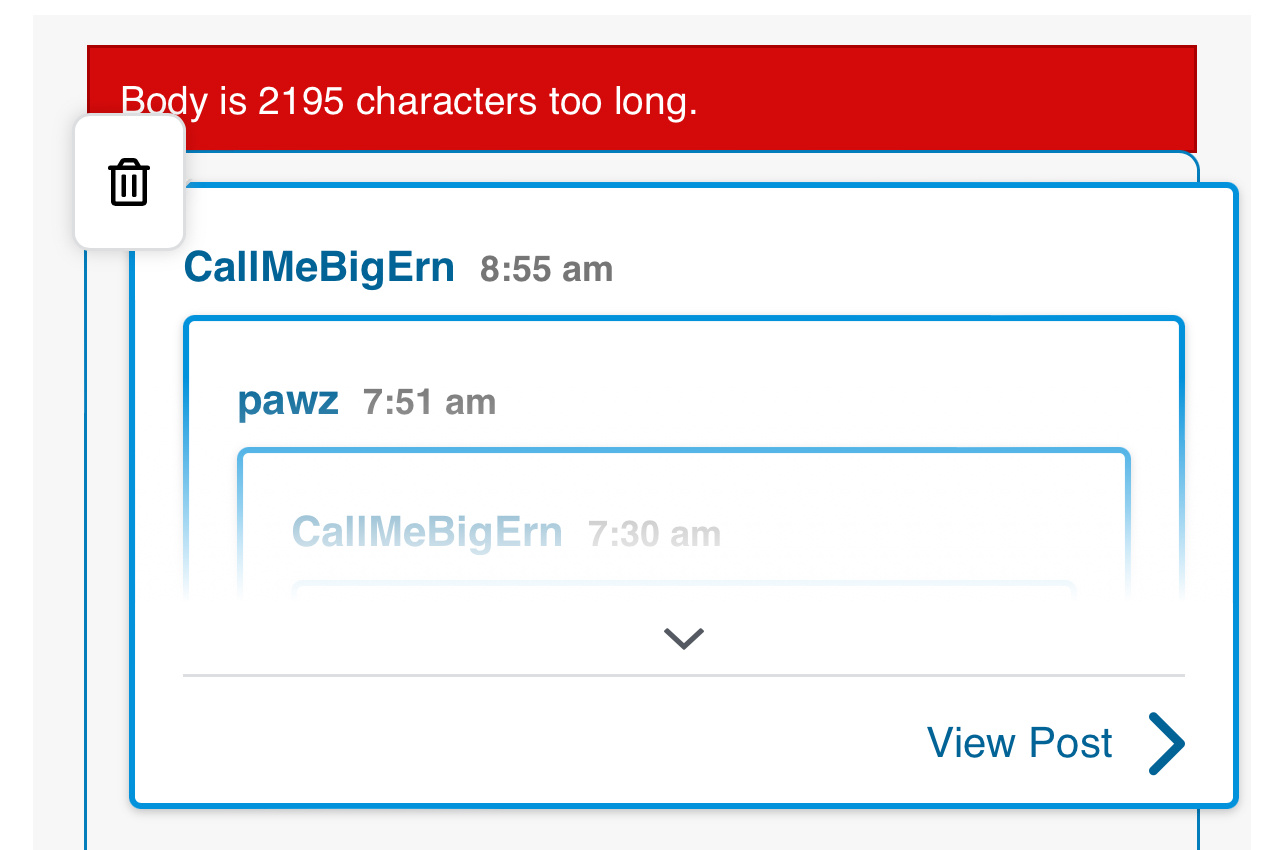Click the 7:51 am timestamp
The height and width of the screenshot is (850, 1284).
pyautogui.click(x=429, y=402)
